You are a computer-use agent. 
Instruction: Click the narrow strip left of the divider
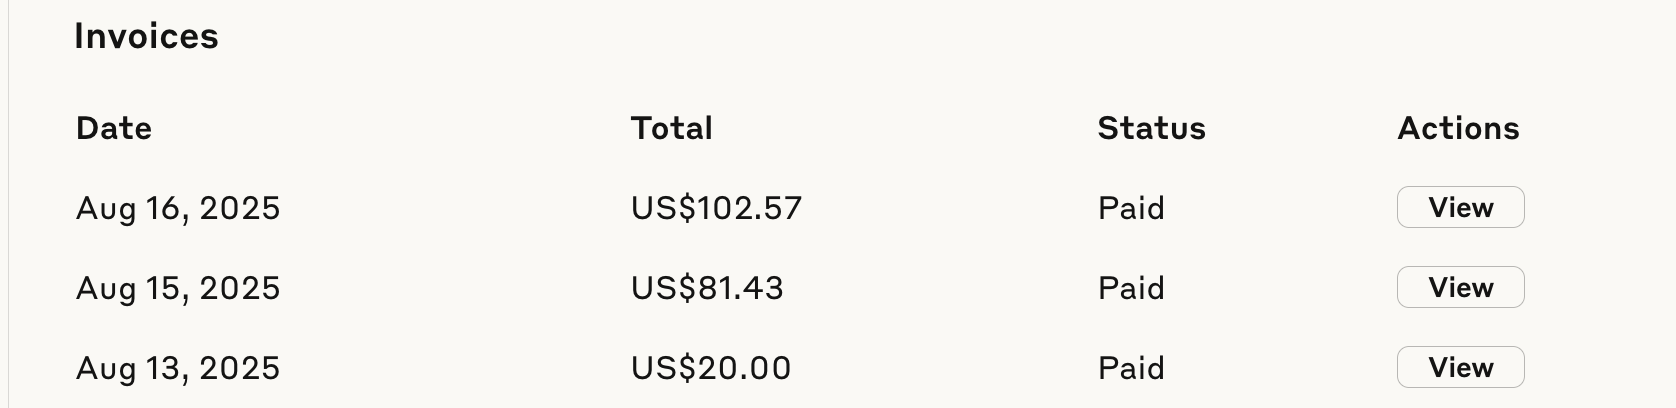pos(4,204)
